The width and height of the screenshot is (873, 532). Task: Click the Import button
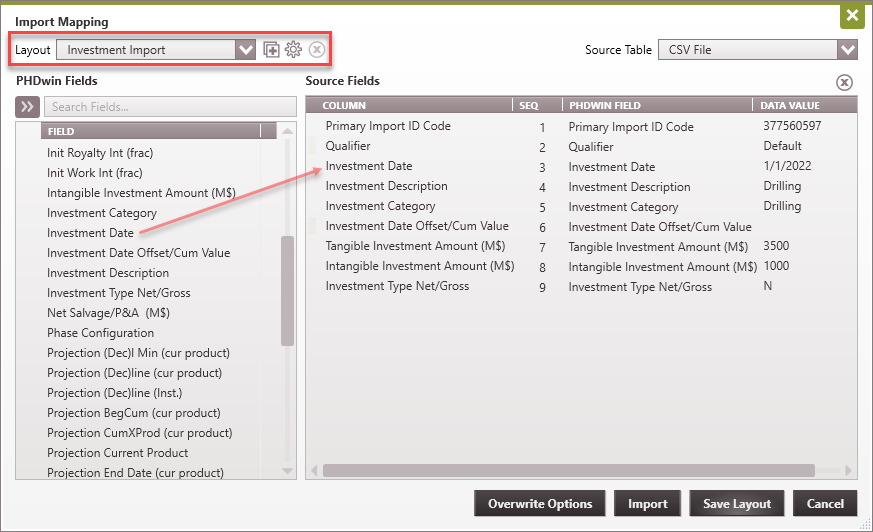[648, 504]
